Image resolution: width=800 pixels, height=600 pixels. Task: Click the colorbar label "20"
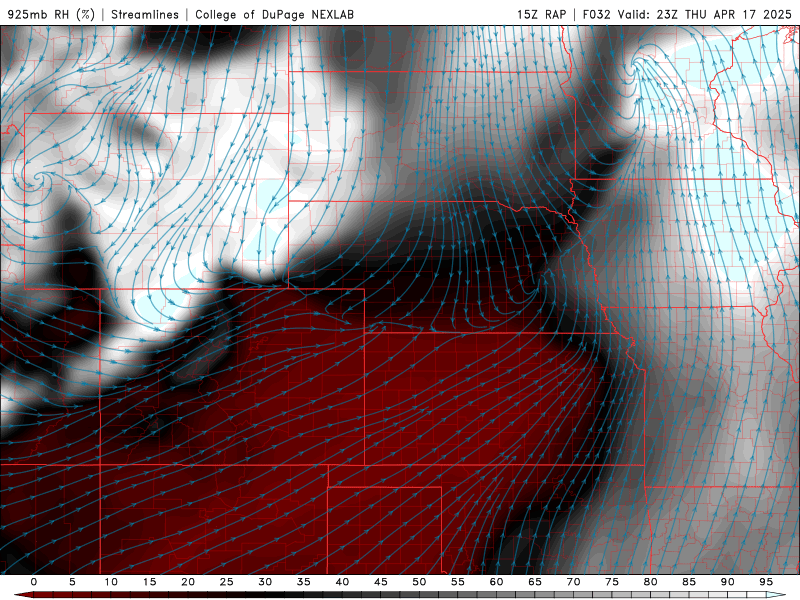pos(188,582)
